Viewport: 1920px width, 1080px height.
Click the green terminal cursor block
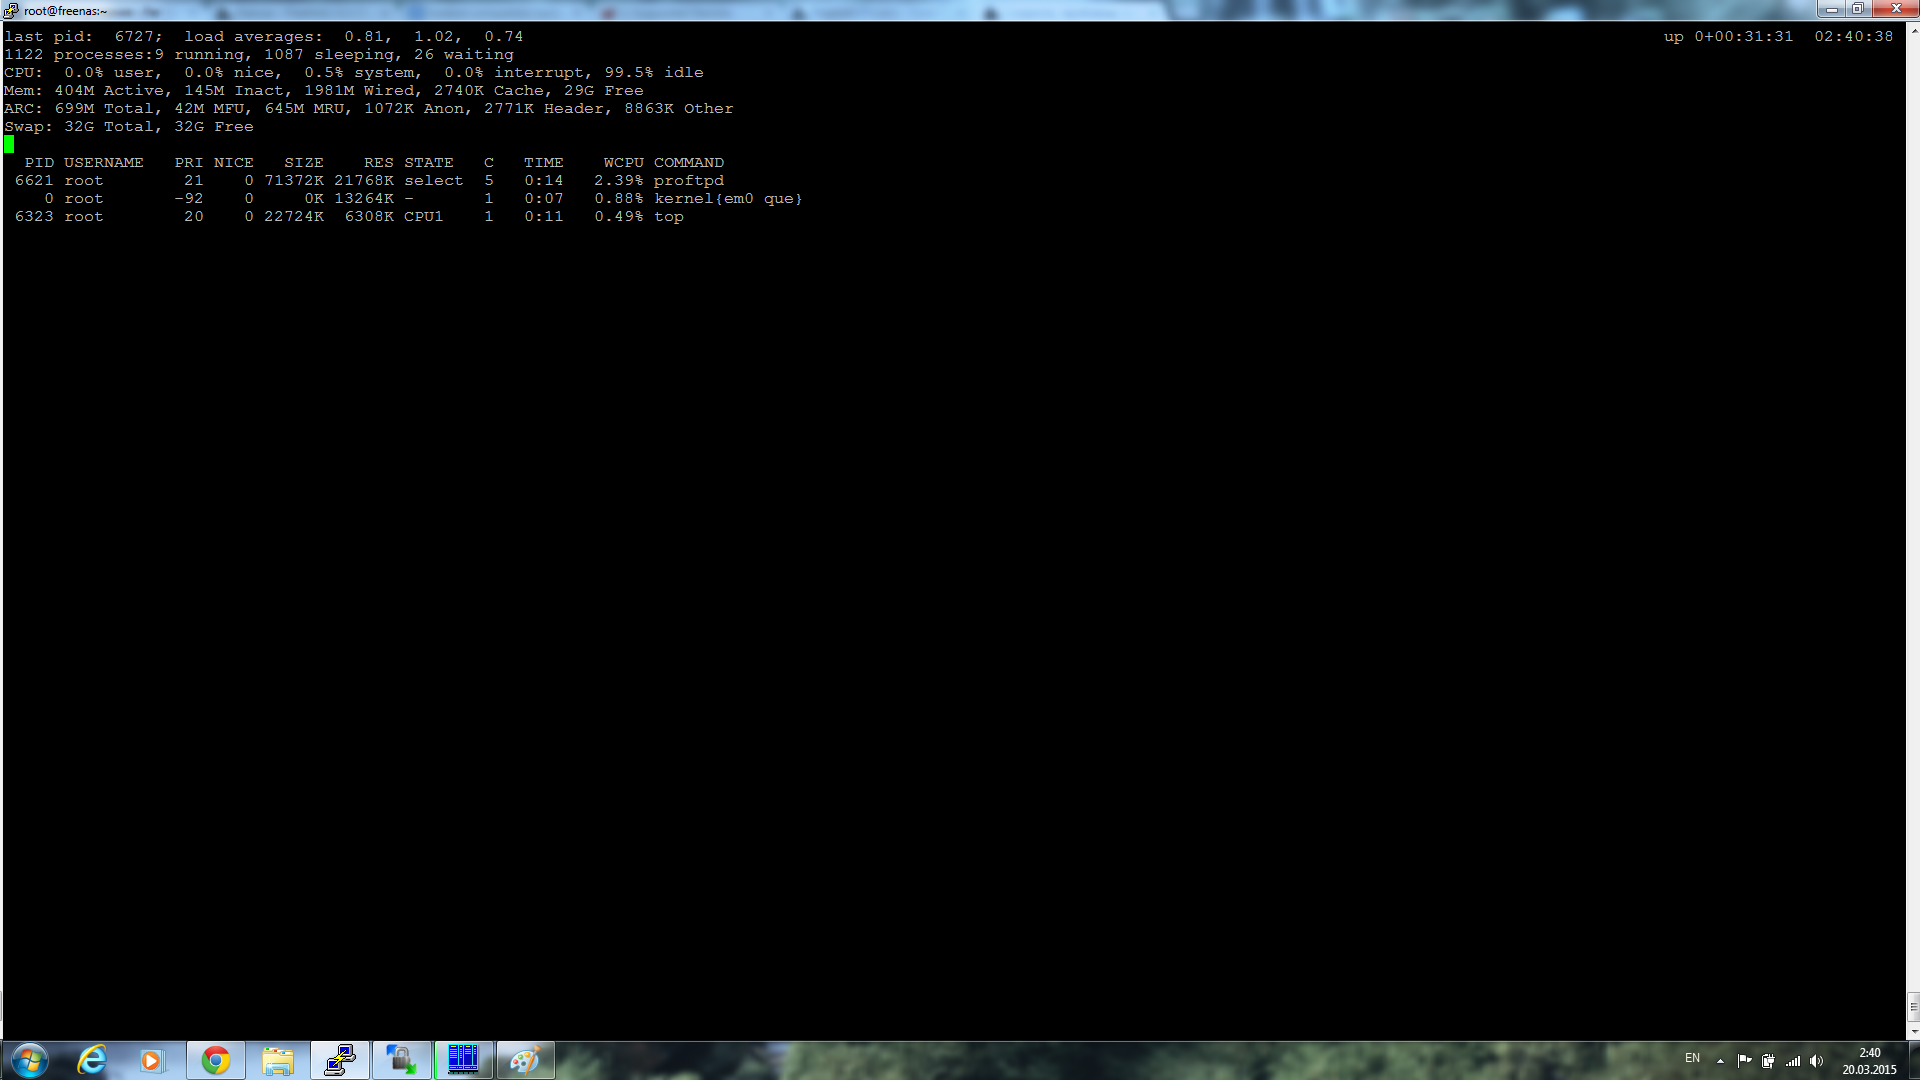pos(9,145)
